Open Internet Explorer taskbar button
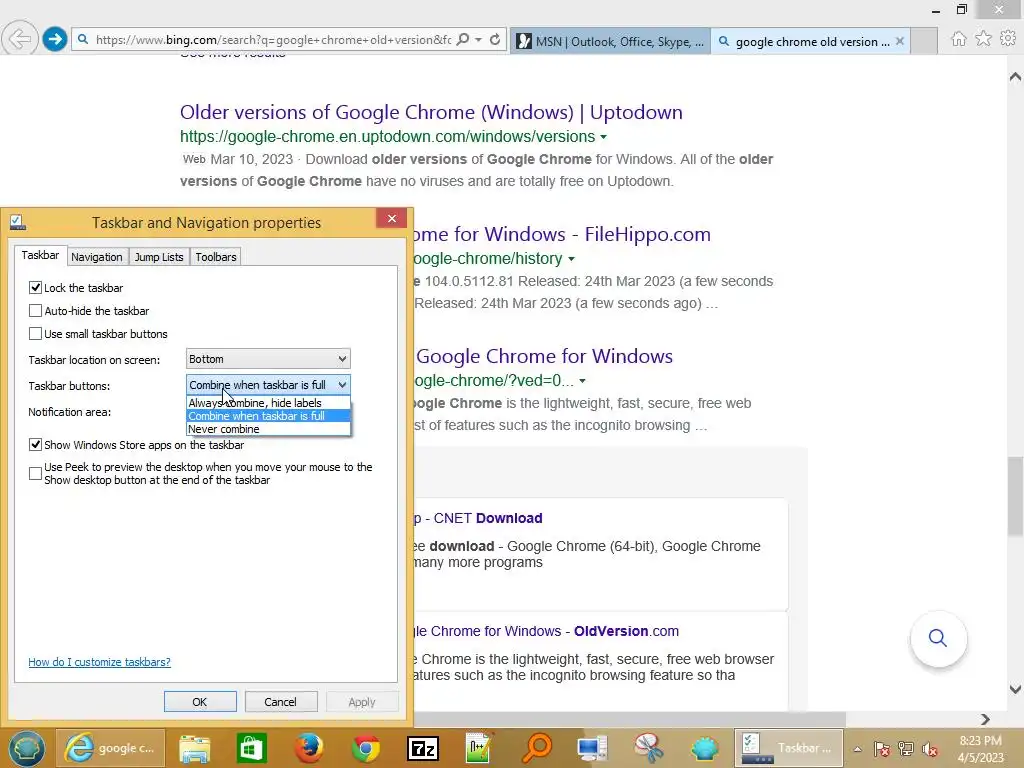 coord(110,748)
